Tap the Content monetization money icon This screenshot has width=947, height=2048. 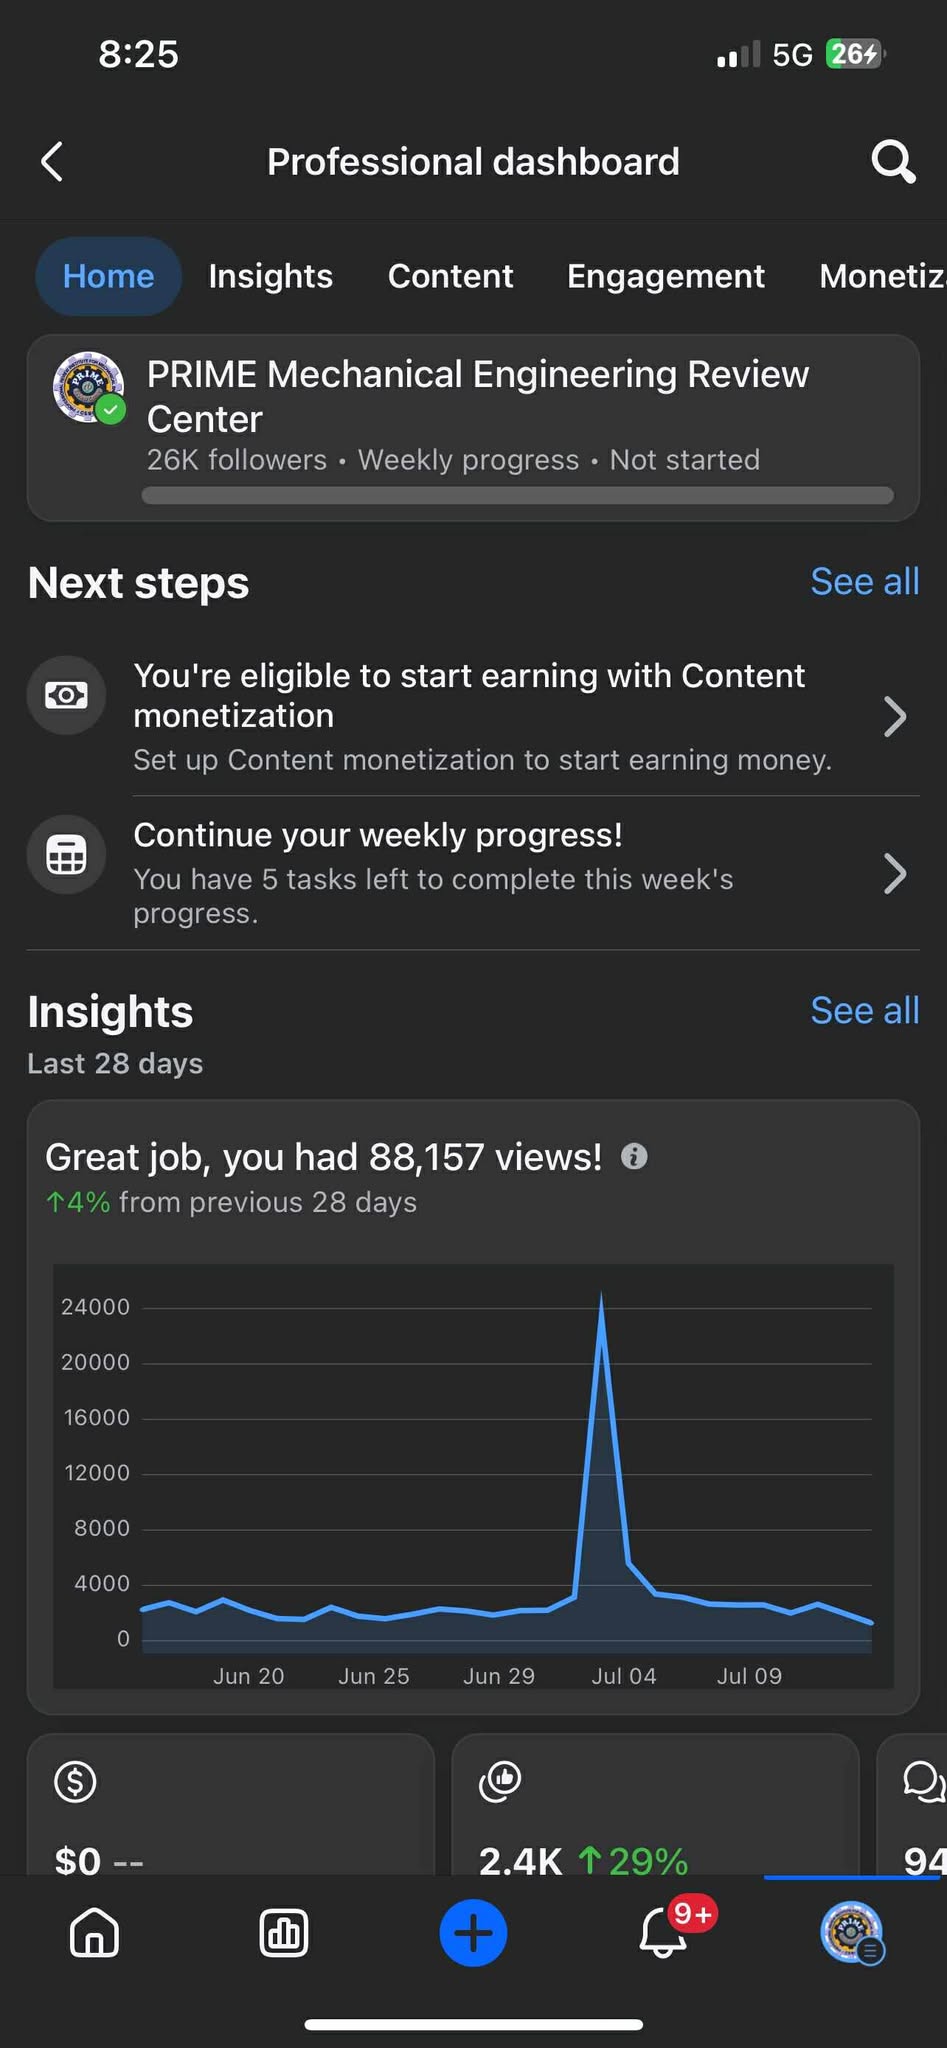[66, 695]
